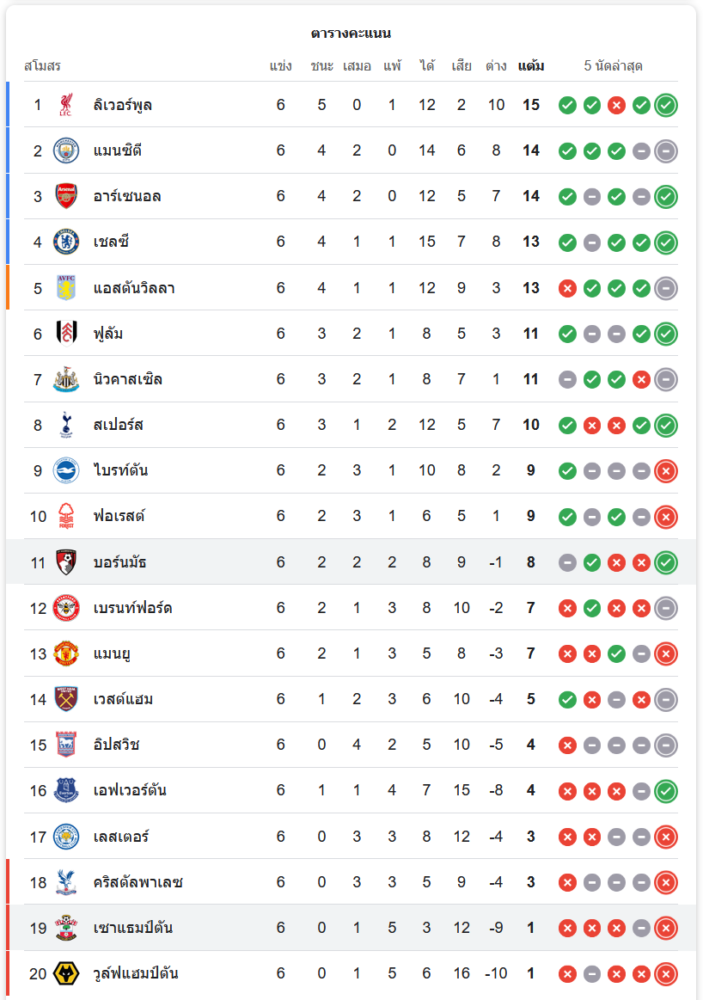Select the เซาแธมป์ตัน Southampton row

[x=351, y=927]
